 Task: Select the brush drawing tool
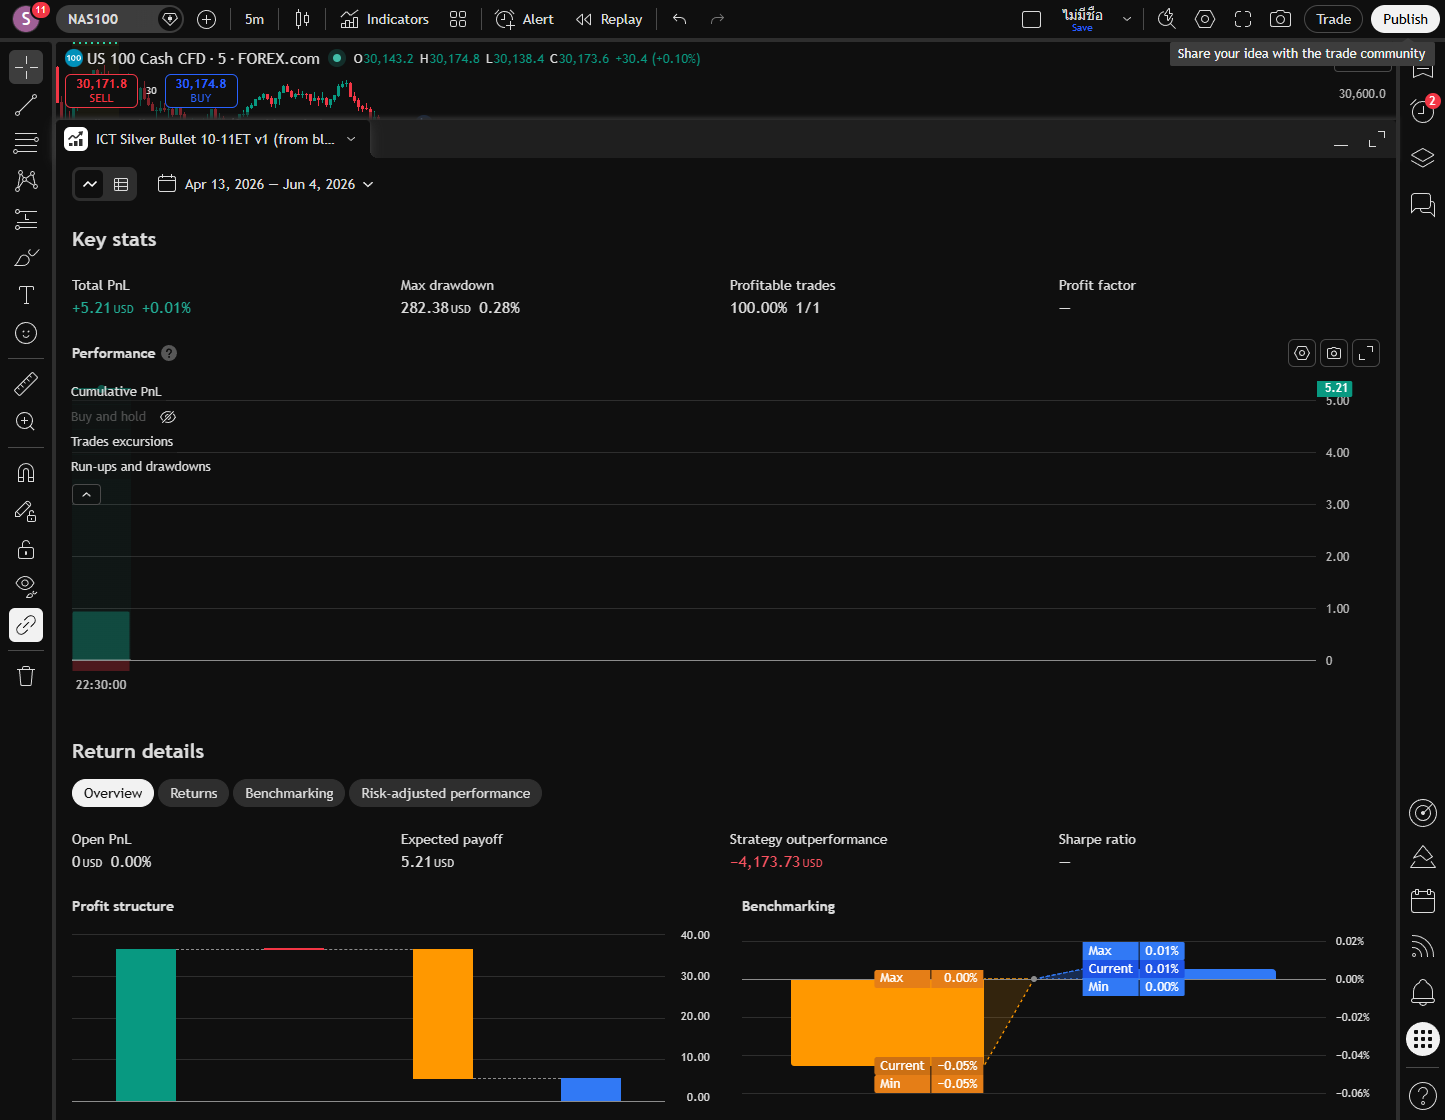pos(26,257)
